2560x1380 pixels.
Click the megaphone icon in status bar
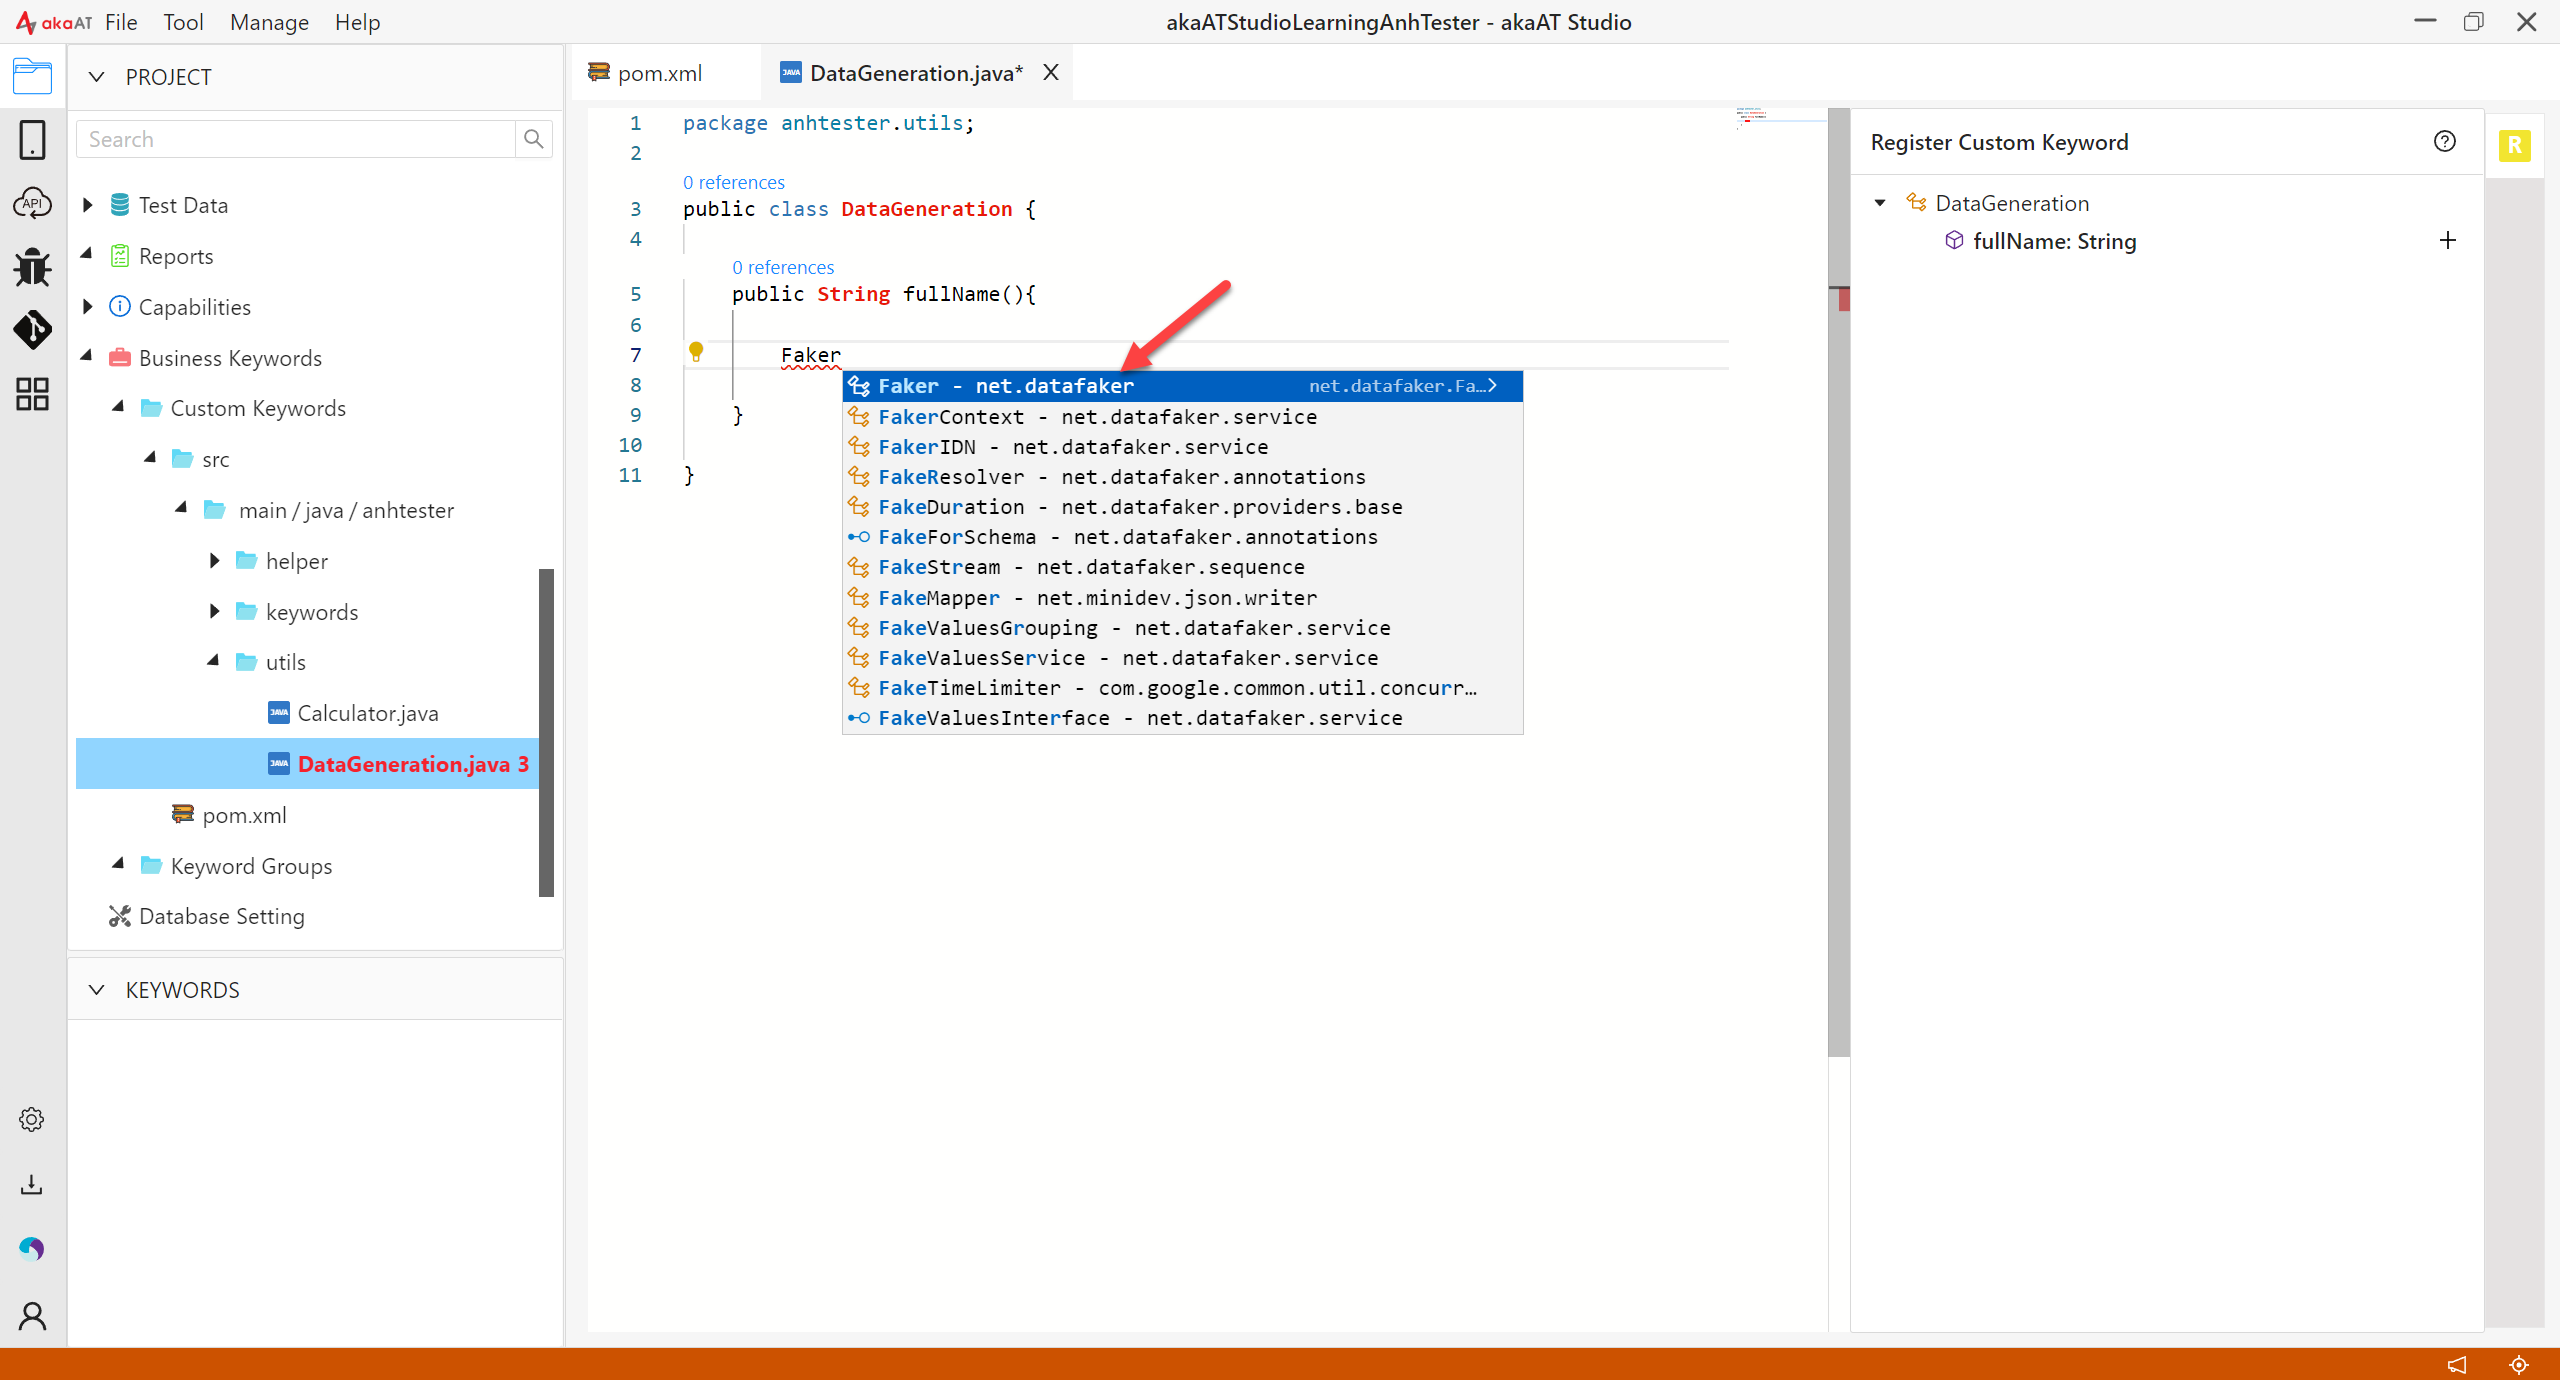2456,1365
